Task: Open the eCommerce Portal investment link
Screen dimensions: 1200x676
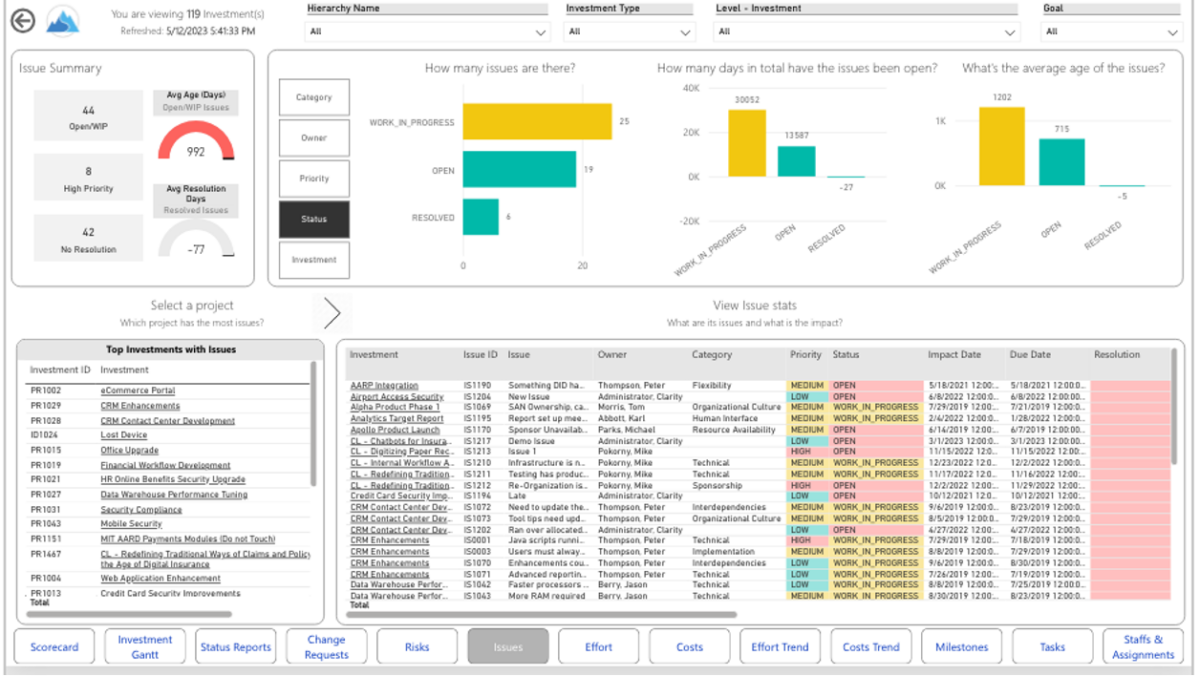Action: tap(137, 391)
